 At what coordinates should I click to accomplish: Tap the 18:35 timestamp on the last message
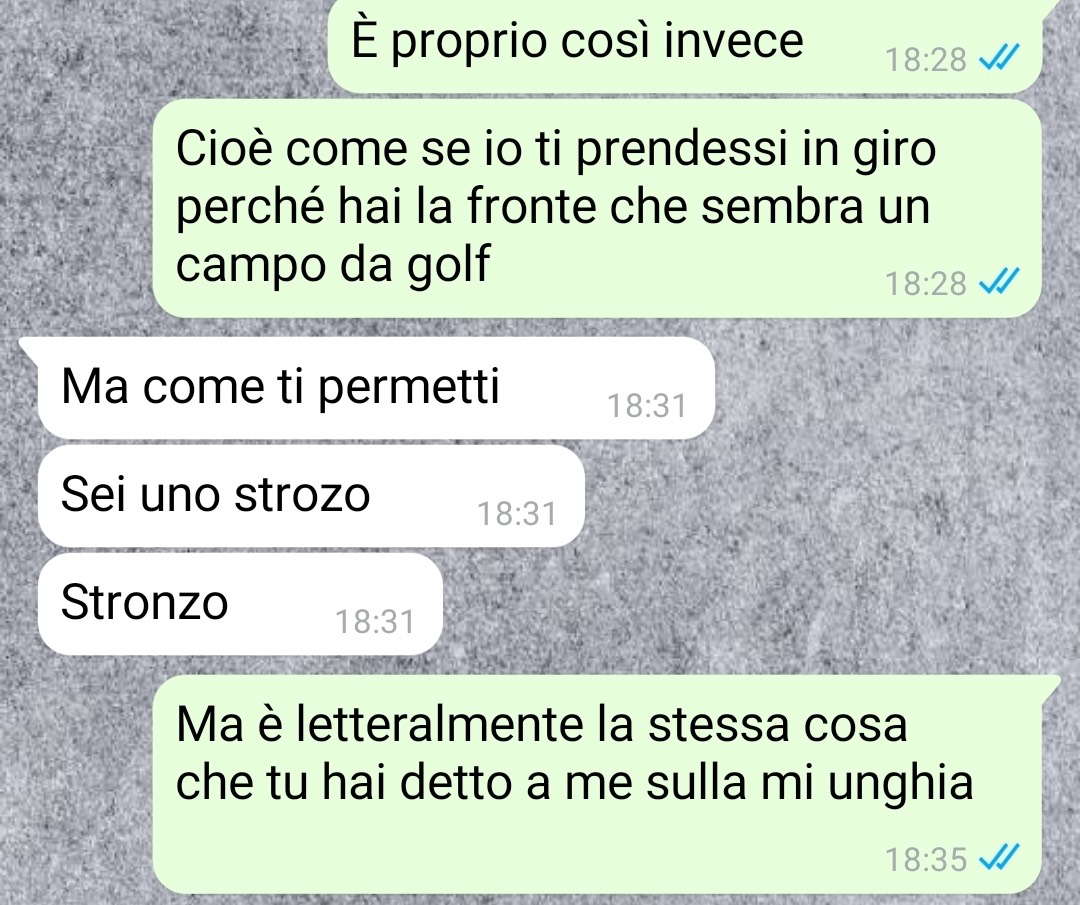click(926, 859)
